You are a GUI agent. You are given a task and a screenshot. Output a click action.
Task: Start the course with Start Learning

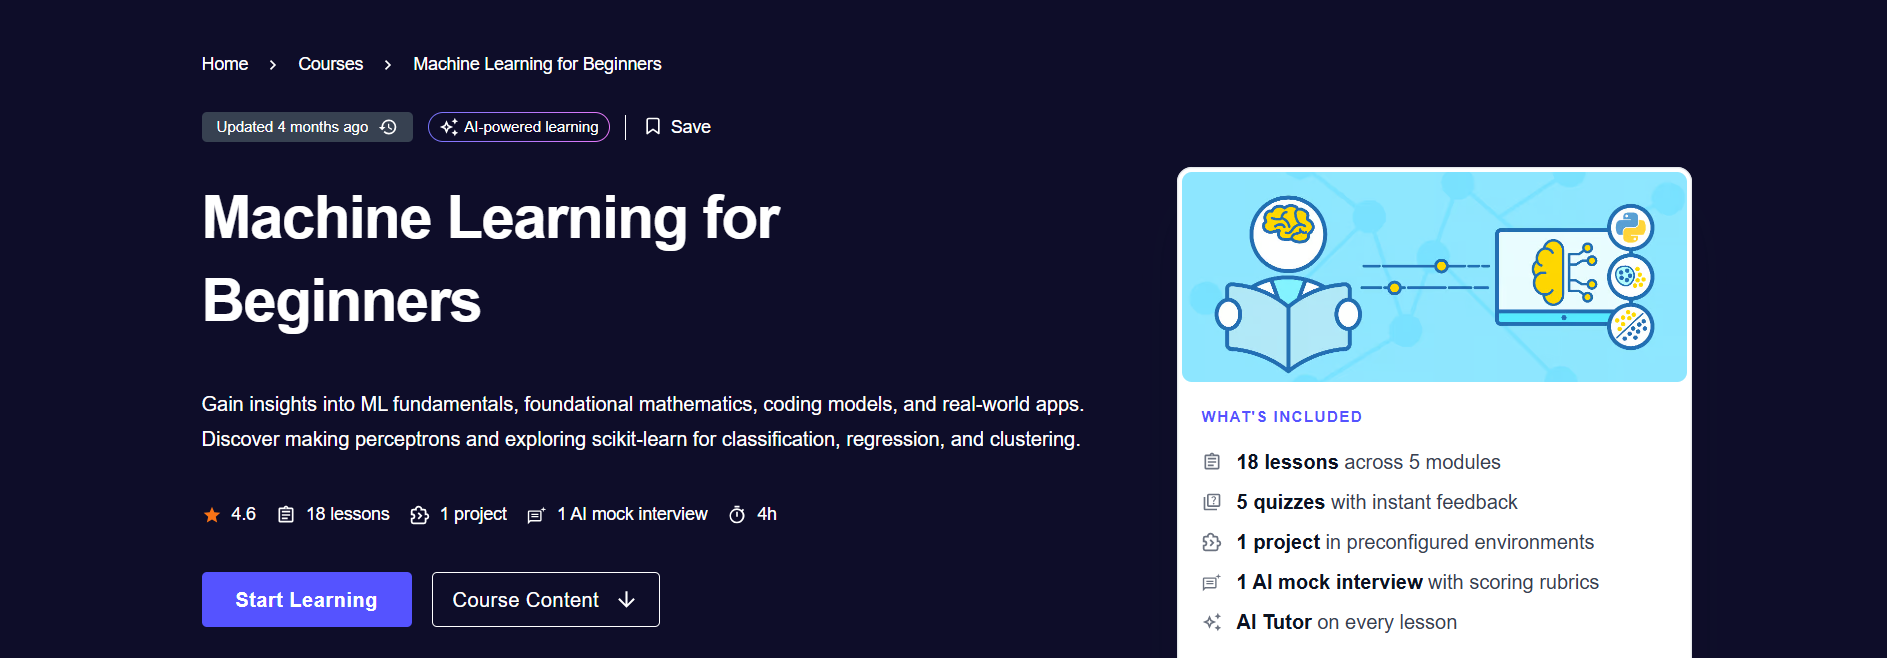click(x=307, y=600)
